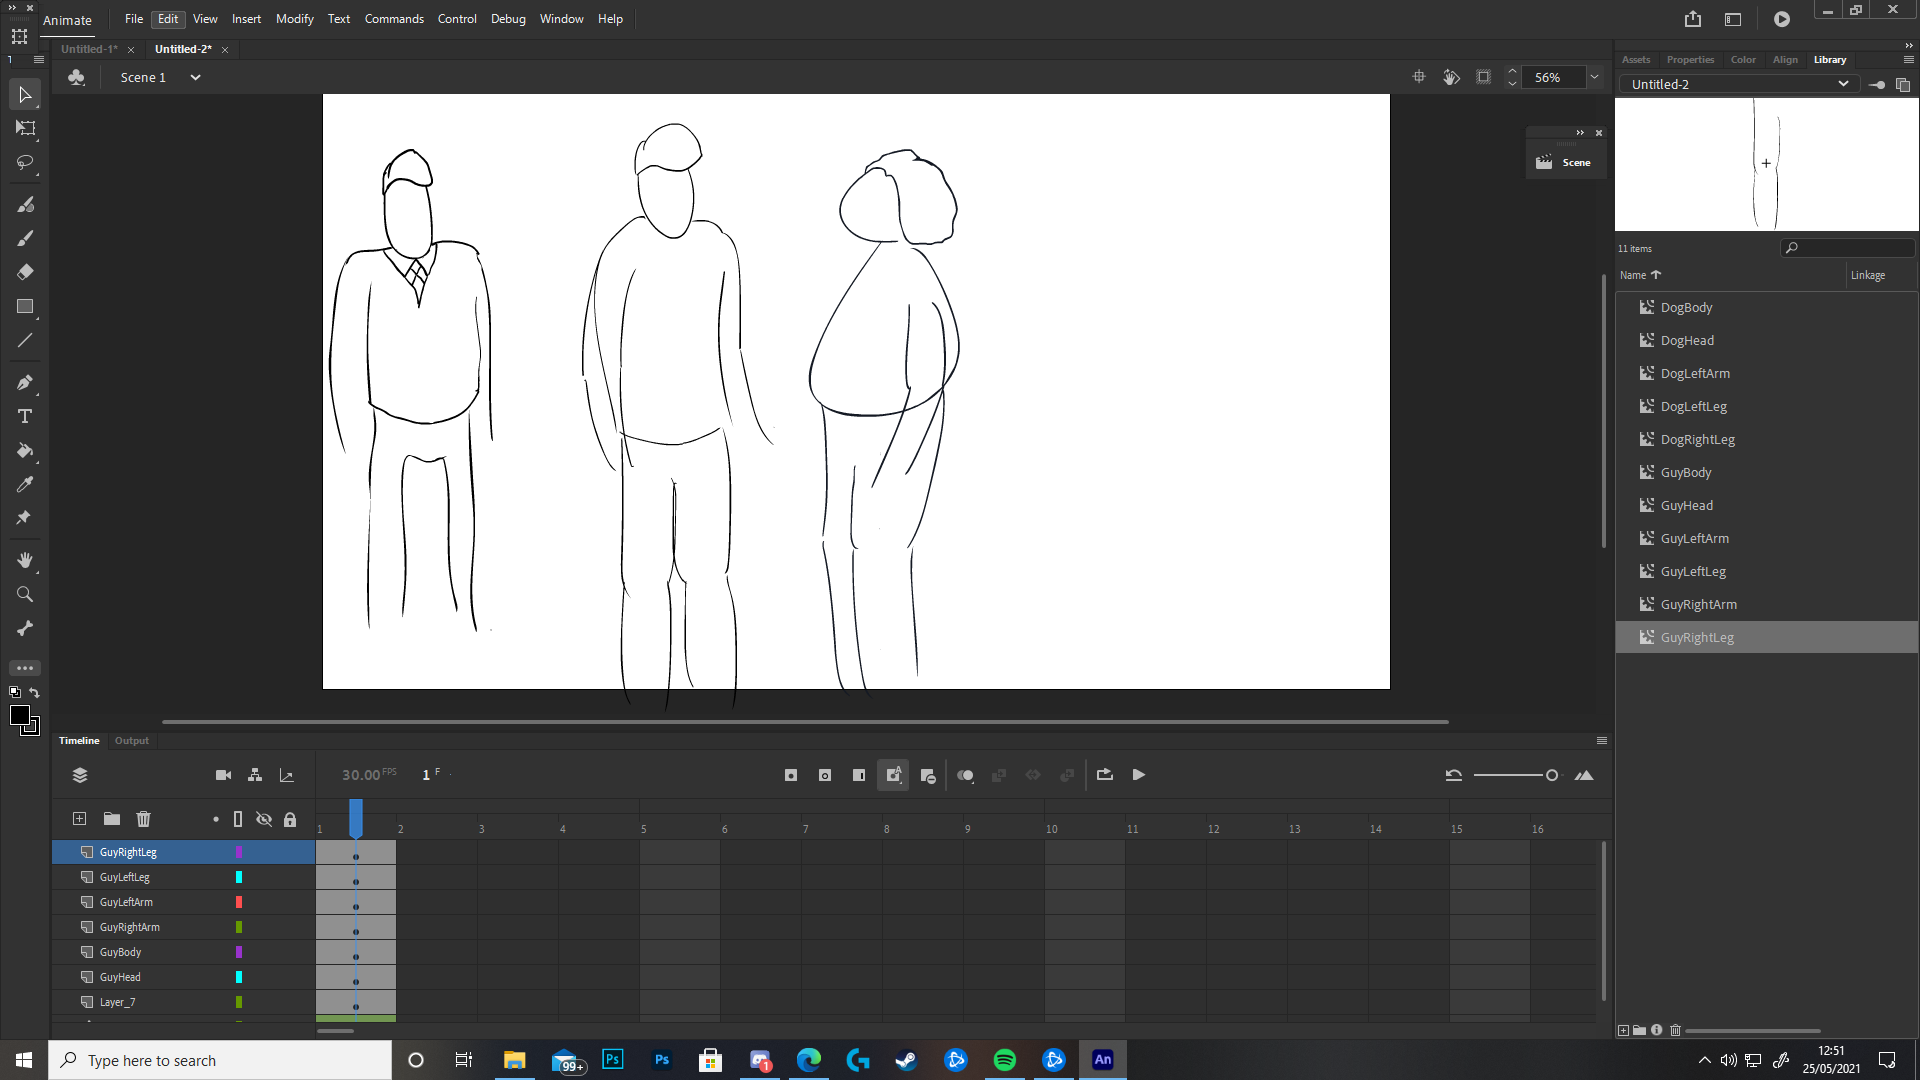Click the timeline zoom slider handle
Image resolution: width=1920 pixels, height=1080 pixels.
click(x=1552, y=775)
